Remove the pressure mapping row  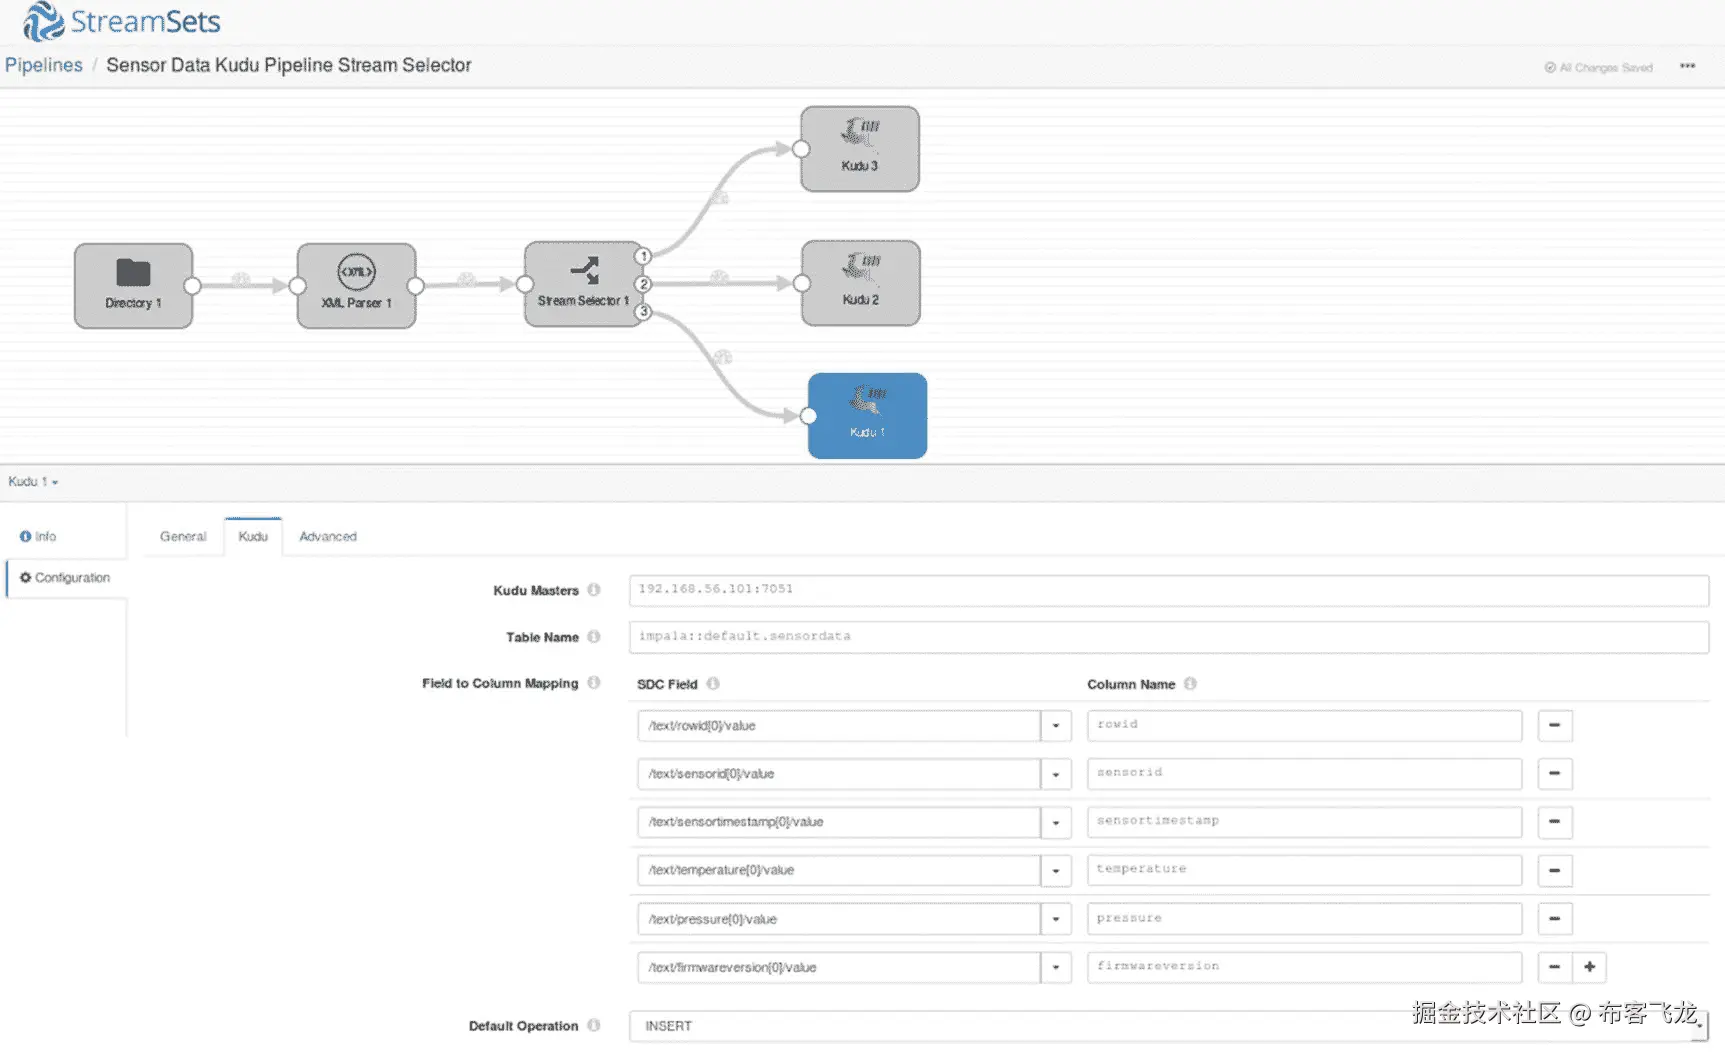click(1555, 918)
